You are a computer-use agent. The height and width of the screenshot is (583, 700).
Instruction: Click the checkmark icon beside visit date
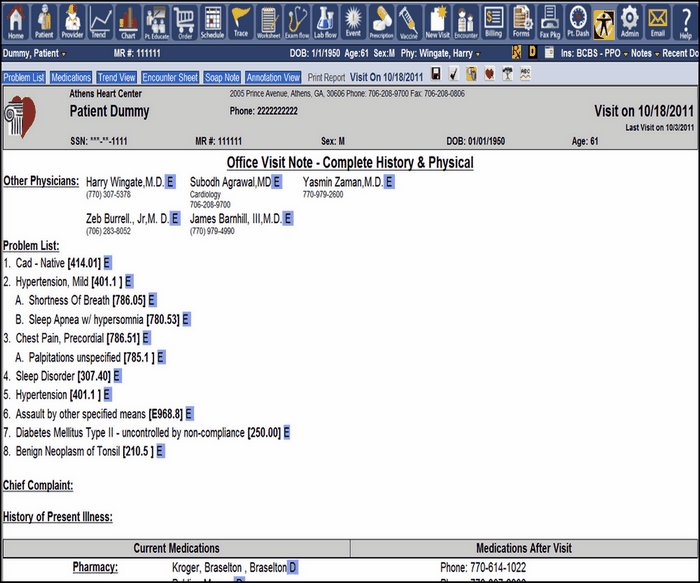(454, 73)
